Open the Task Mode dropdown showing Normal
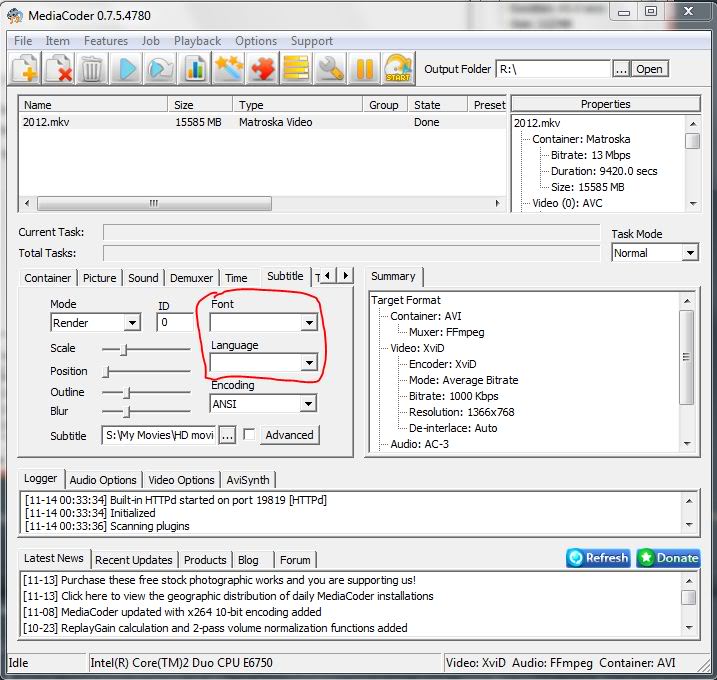The image size is (717, 680). (689, 253)
